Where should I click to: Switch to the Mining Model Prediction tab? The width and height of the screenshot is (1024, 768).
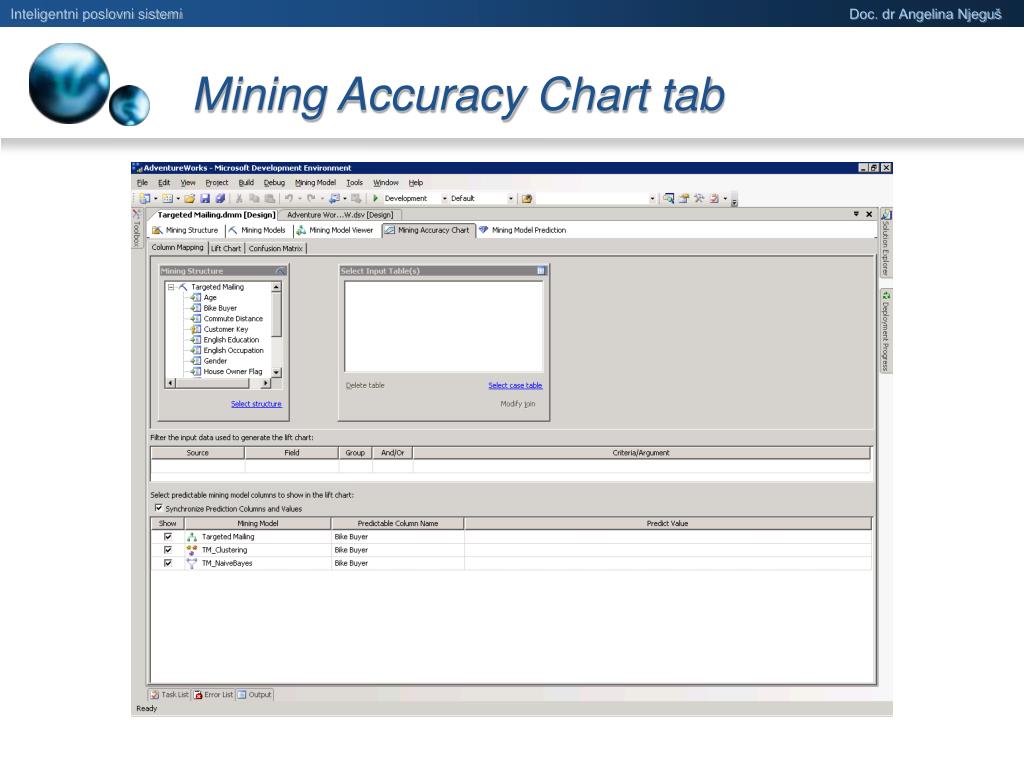pyautogui.click(x=522, y=230)
